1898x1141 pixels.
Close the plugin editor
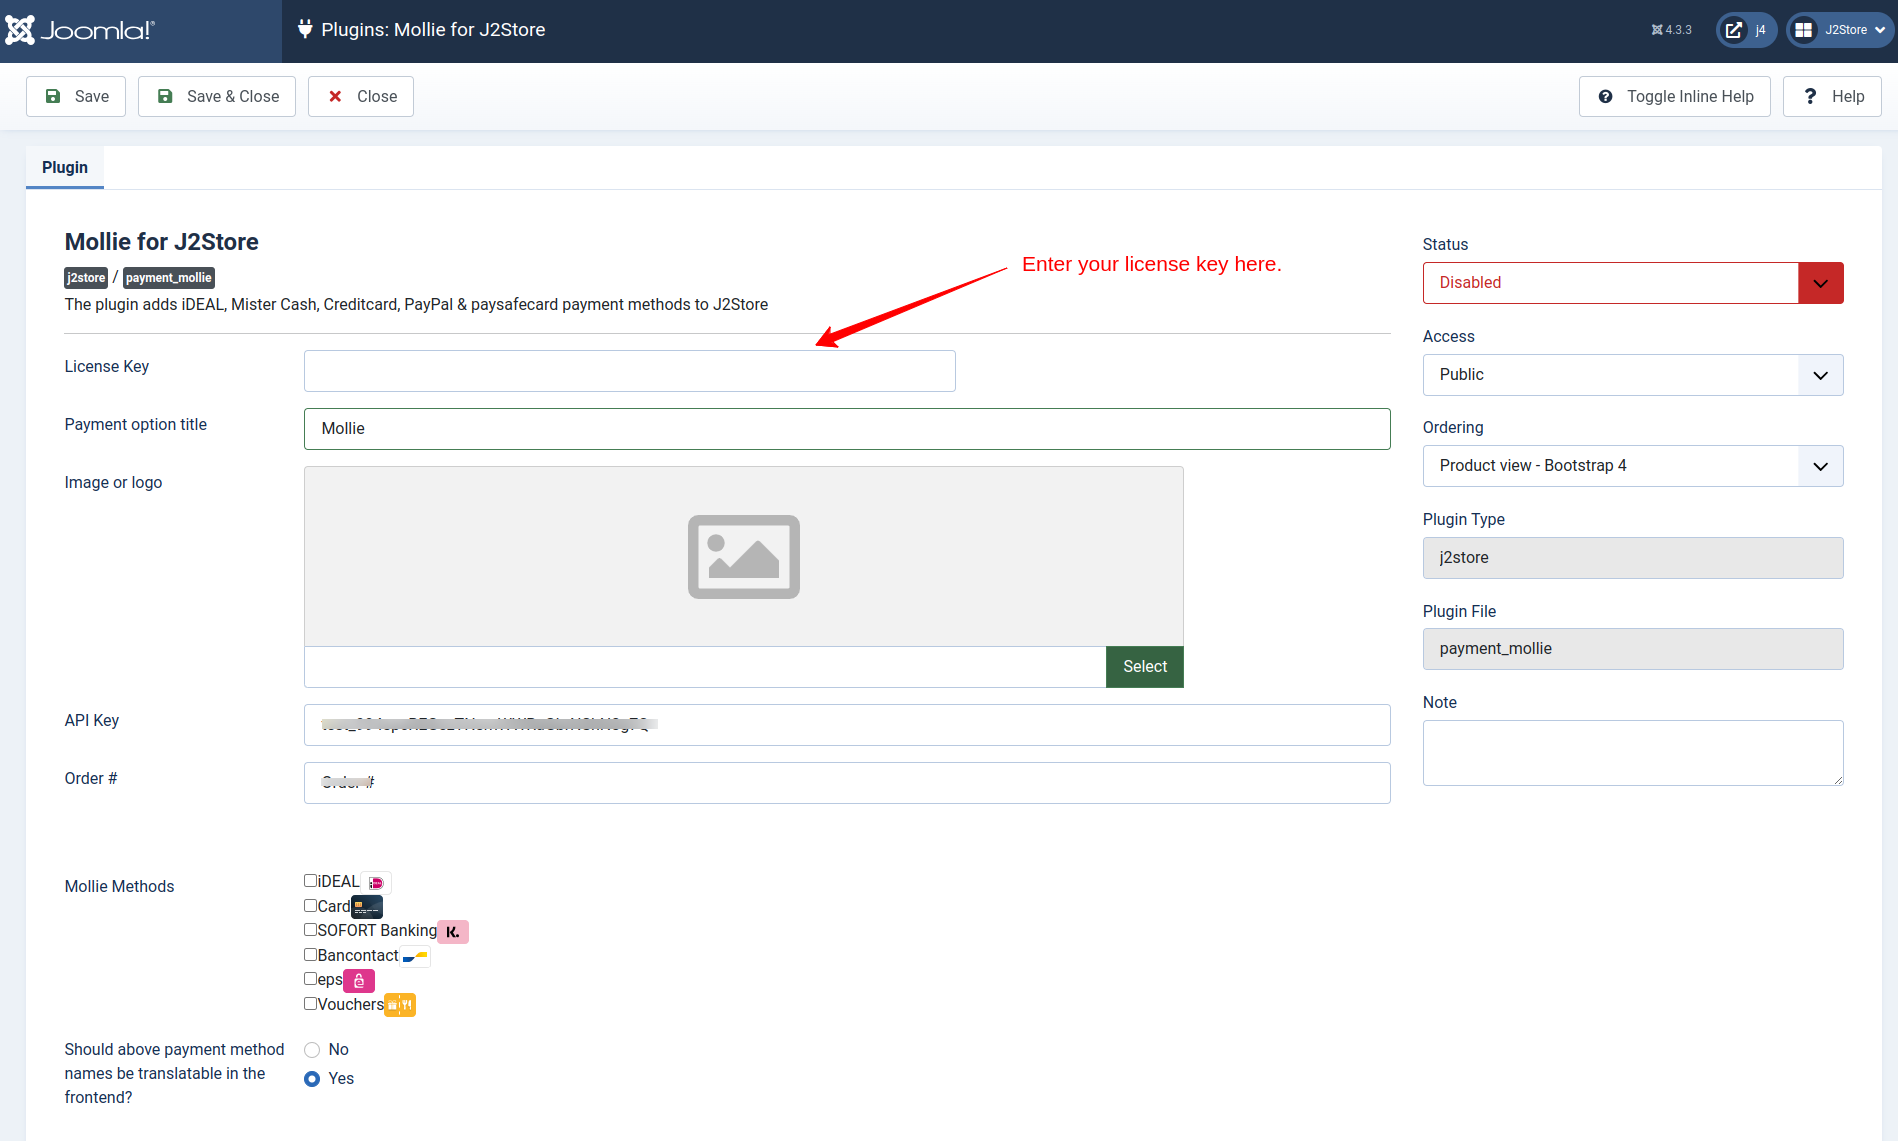click(361, 96)
